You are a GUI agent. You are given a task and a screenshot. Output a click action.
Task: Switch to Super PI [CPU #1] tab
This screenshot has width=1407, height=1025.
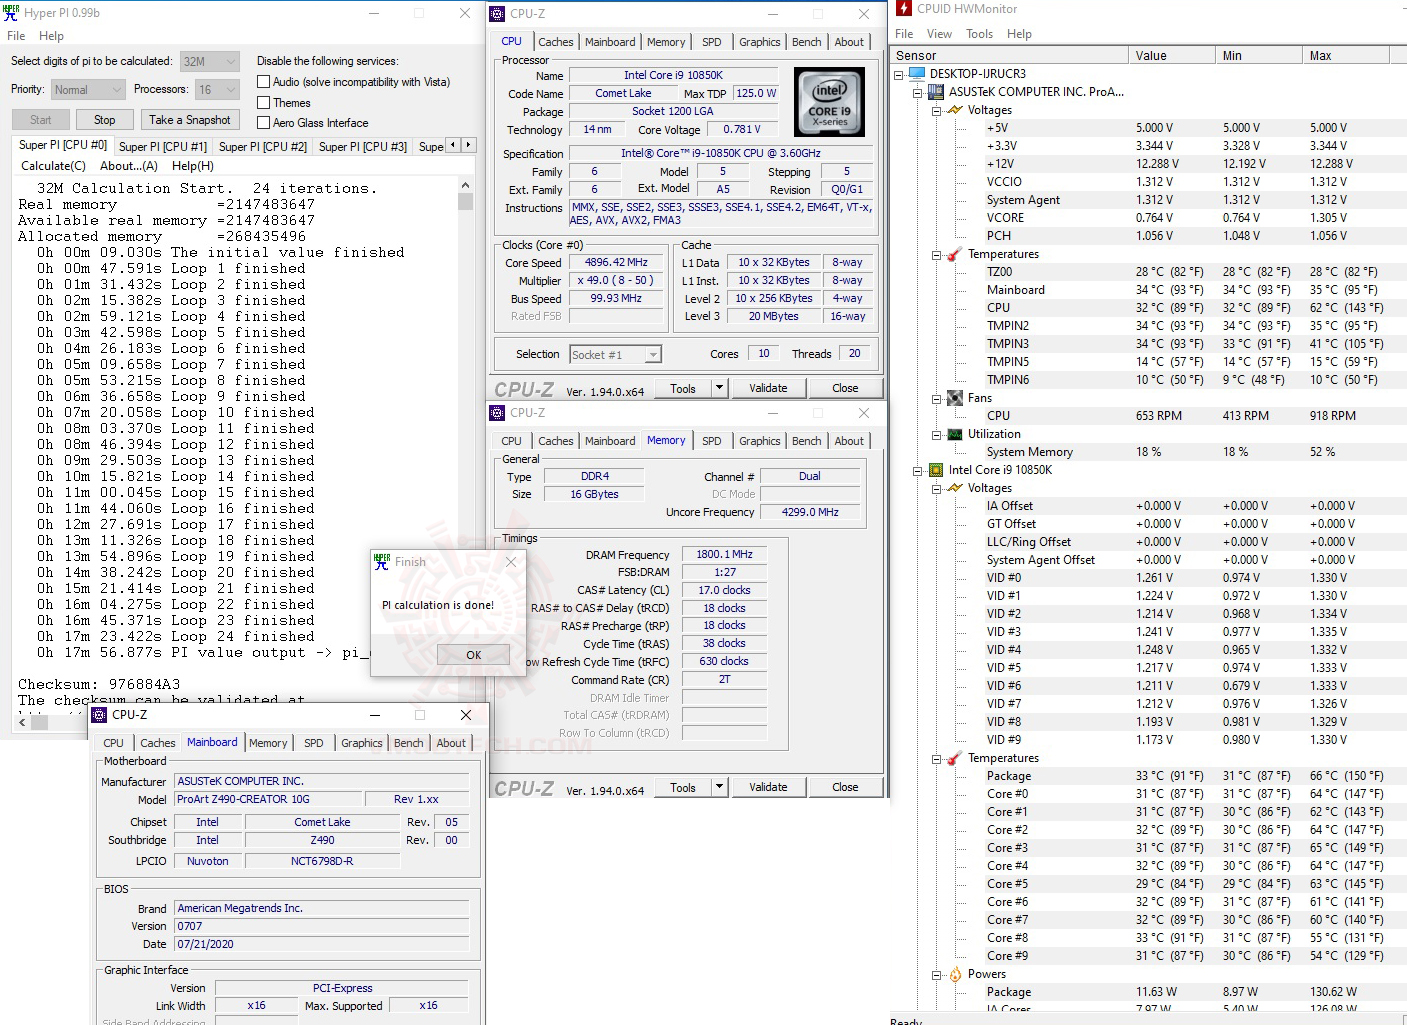point(163,147)
